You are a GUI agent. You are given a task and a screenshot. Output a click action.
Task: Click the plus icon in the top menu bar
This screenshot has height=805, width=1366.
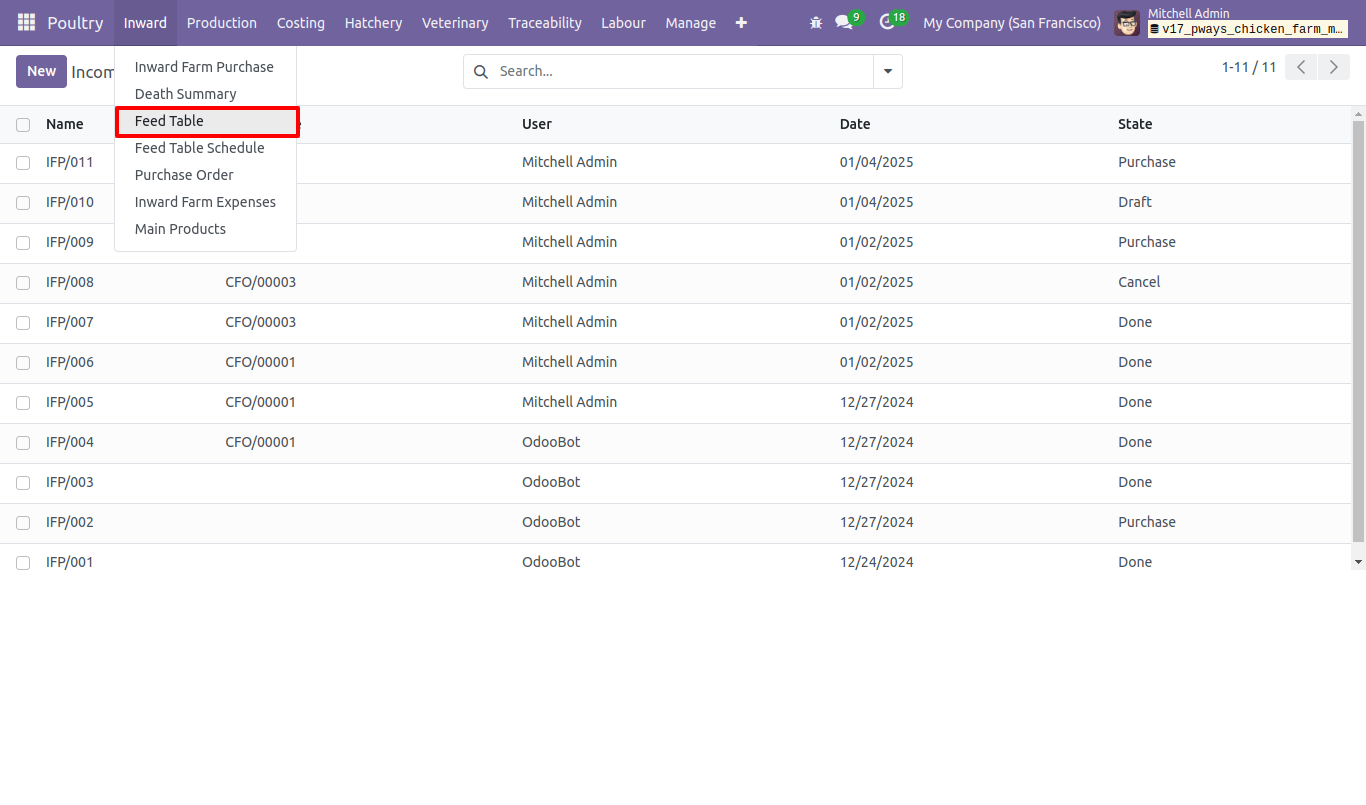[x=741, y=22]
